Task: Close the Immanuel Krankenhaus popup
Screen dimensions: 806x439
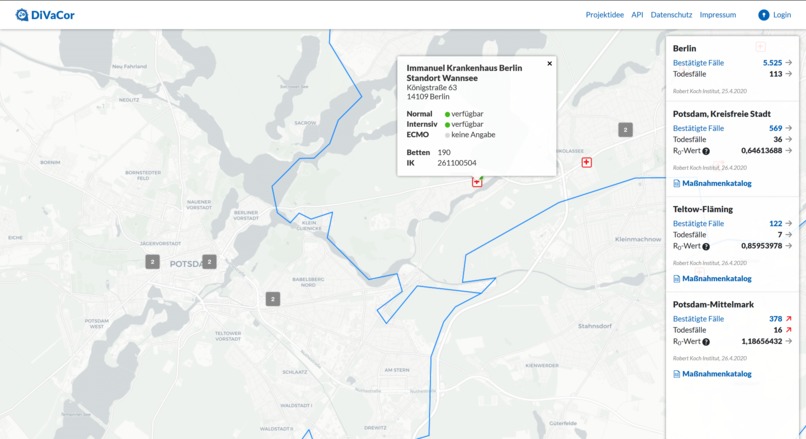Action: click(549, 64)
